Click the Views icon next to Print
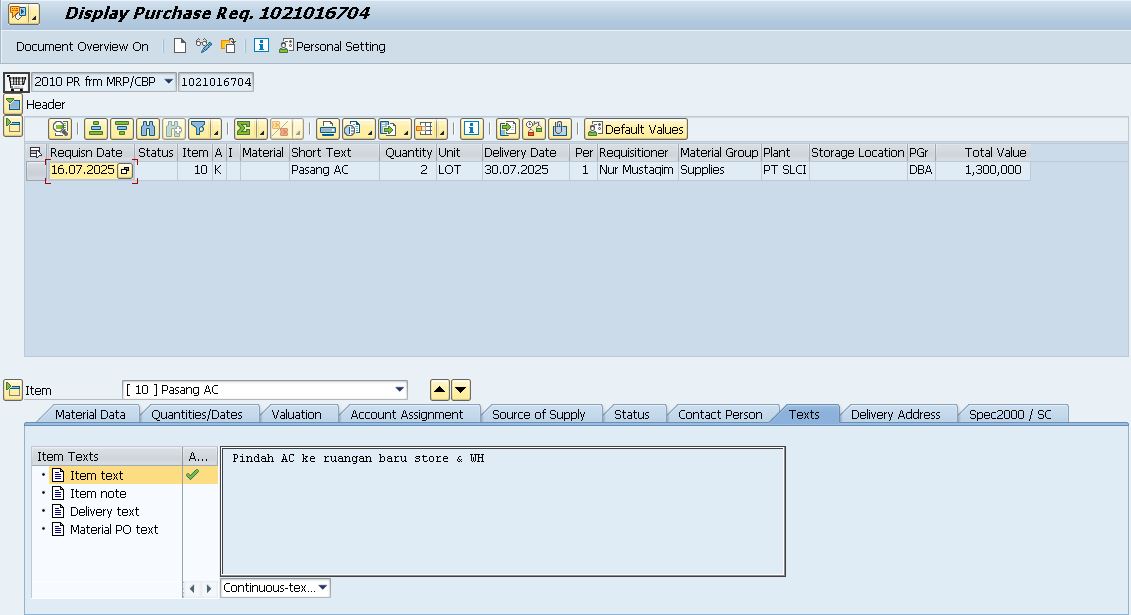1131x615 pixels. (353, 129)
